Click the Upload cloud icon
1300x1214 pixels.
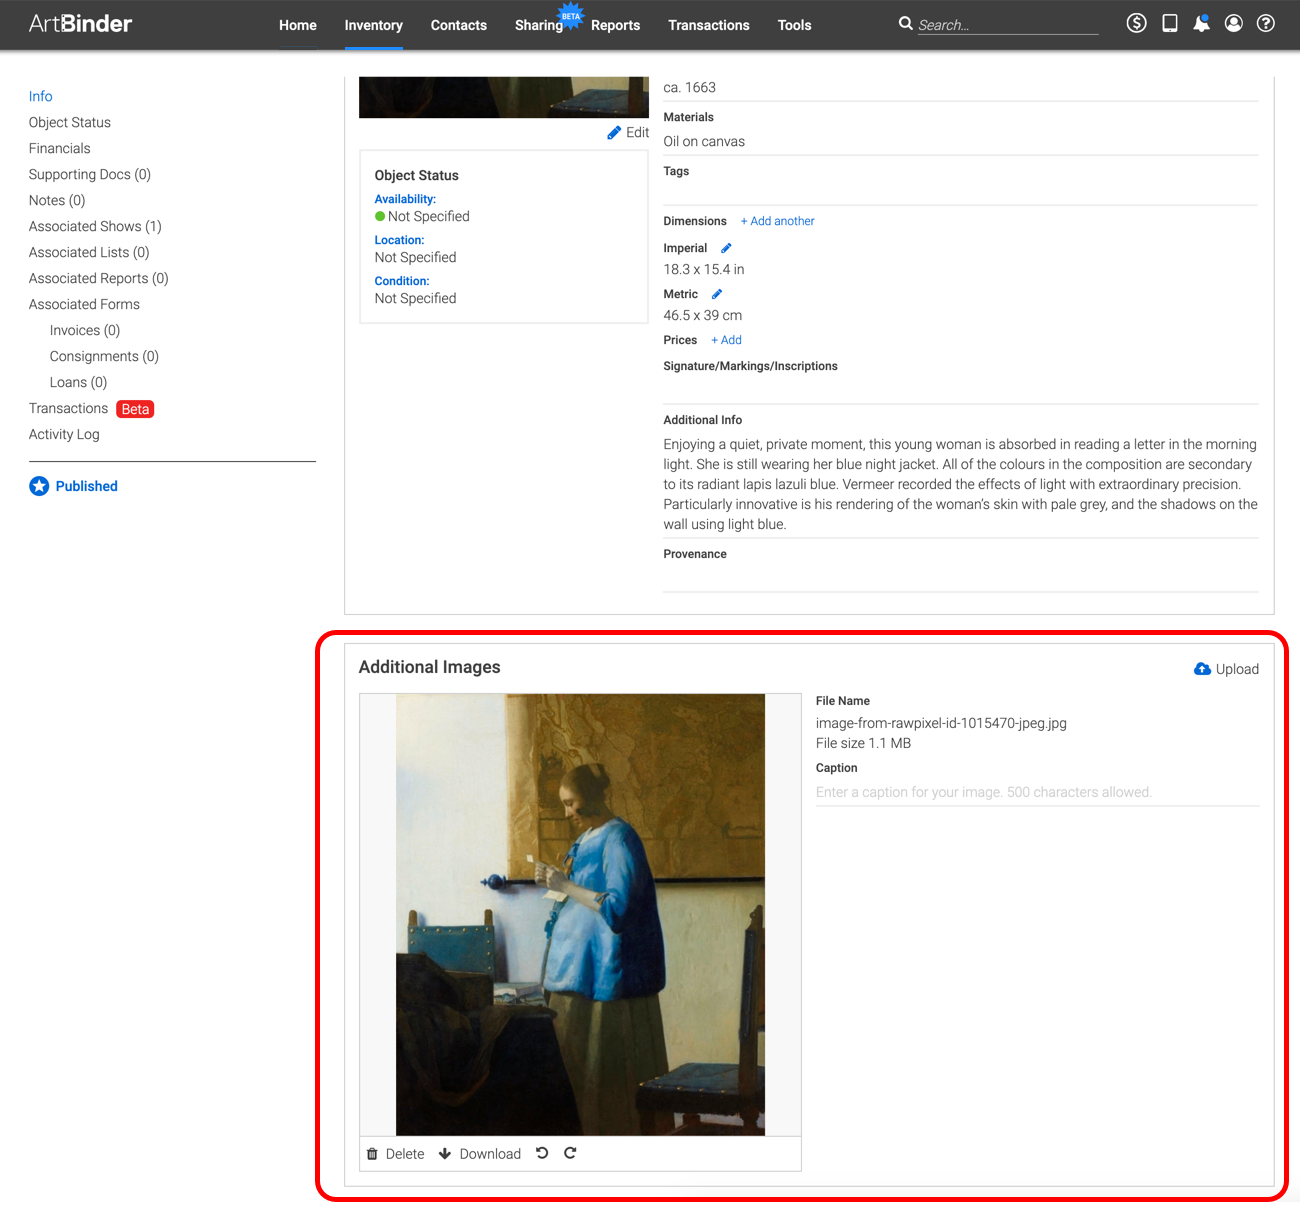pos(1202,669)
